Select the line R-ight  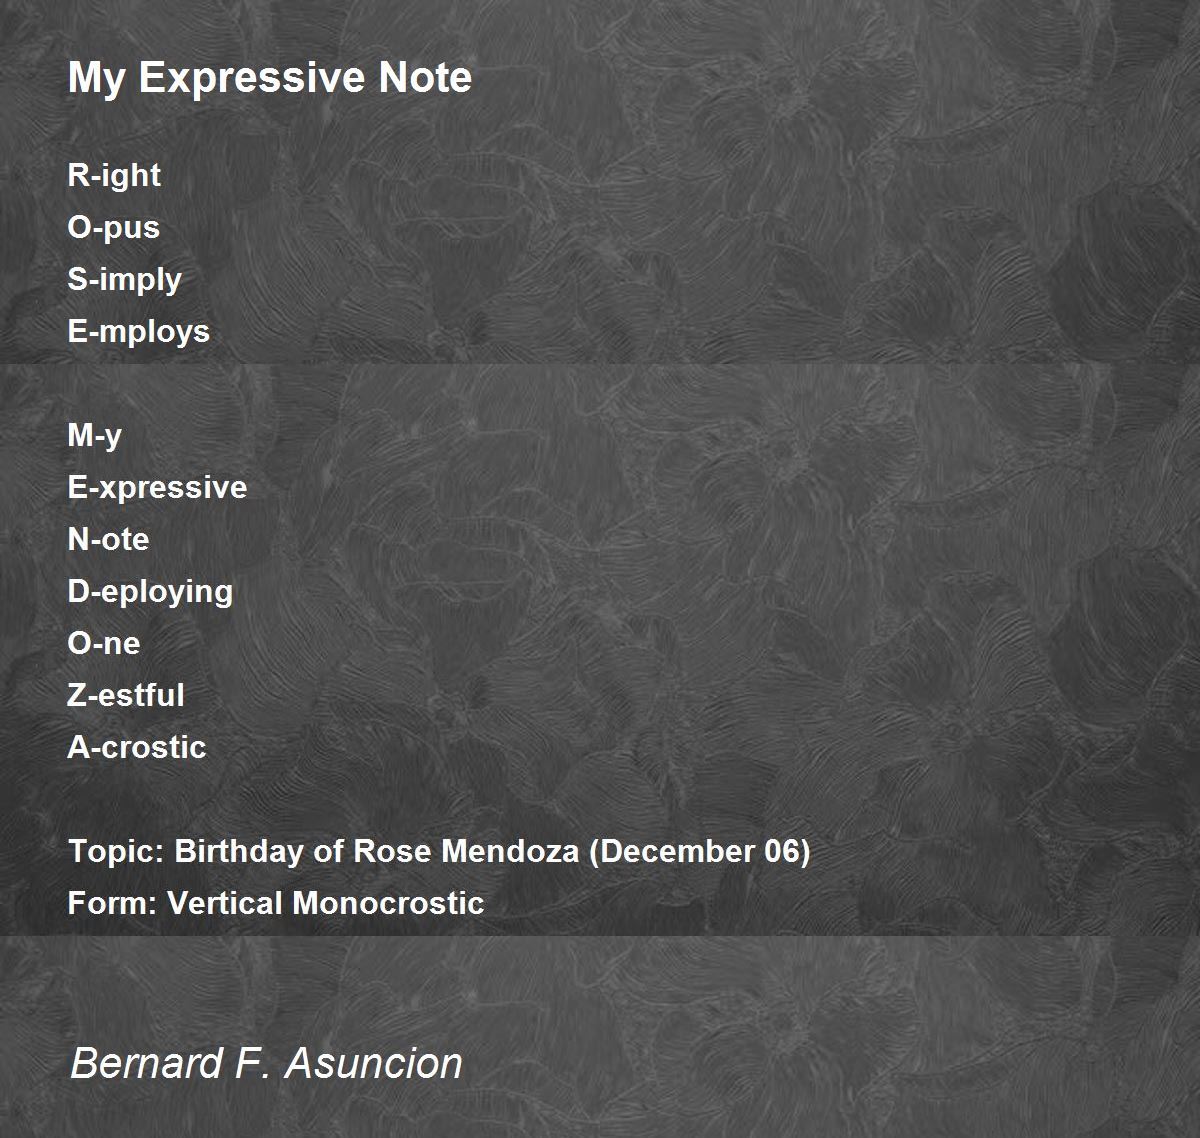pos(114,176)
